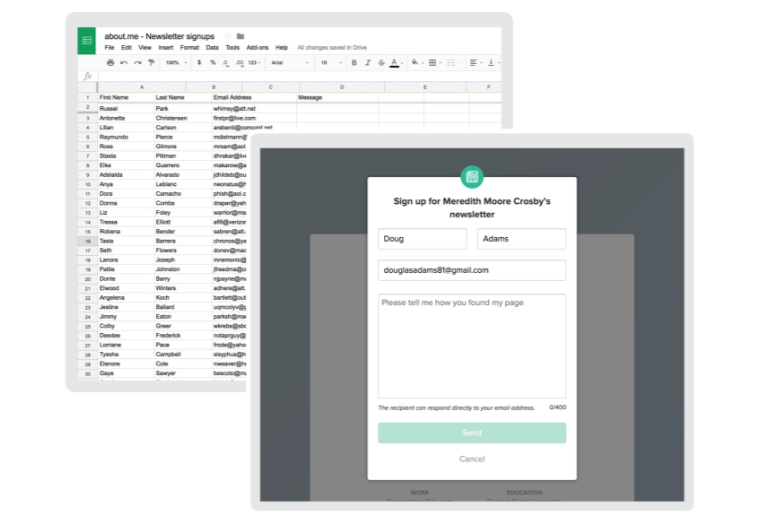The width and height of the screenshot is (760, 514).
Task: Open the zoom 100% dropdown
Action: coord(176,63)
